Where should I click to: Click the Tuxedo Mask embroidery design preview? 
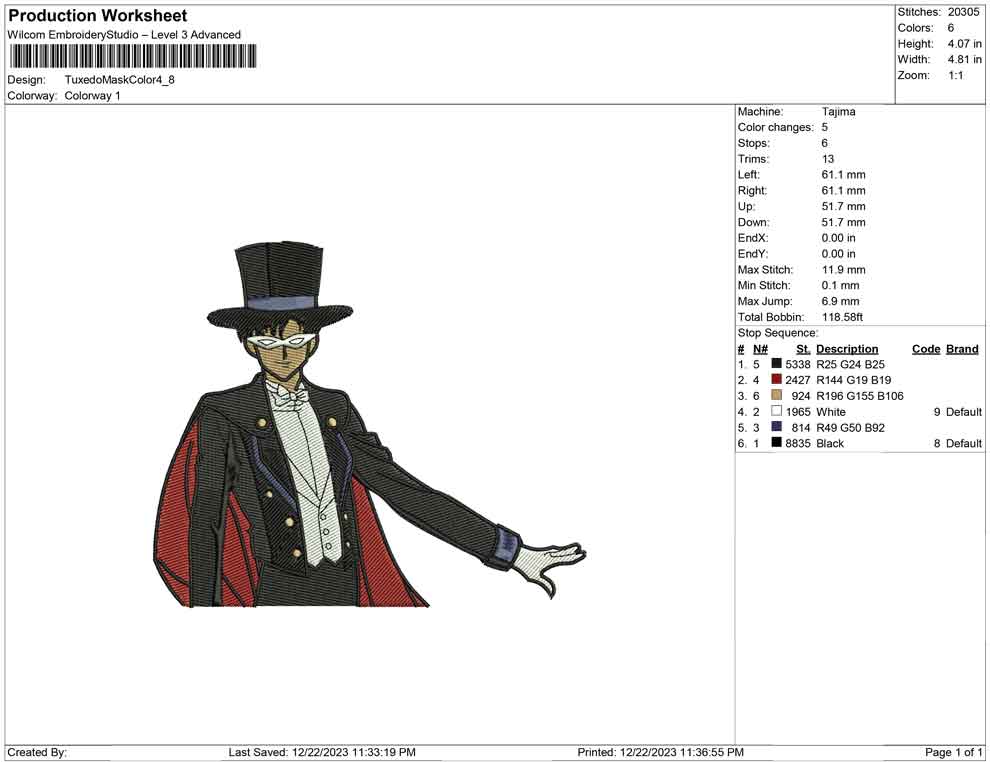[x=369, y=425]
